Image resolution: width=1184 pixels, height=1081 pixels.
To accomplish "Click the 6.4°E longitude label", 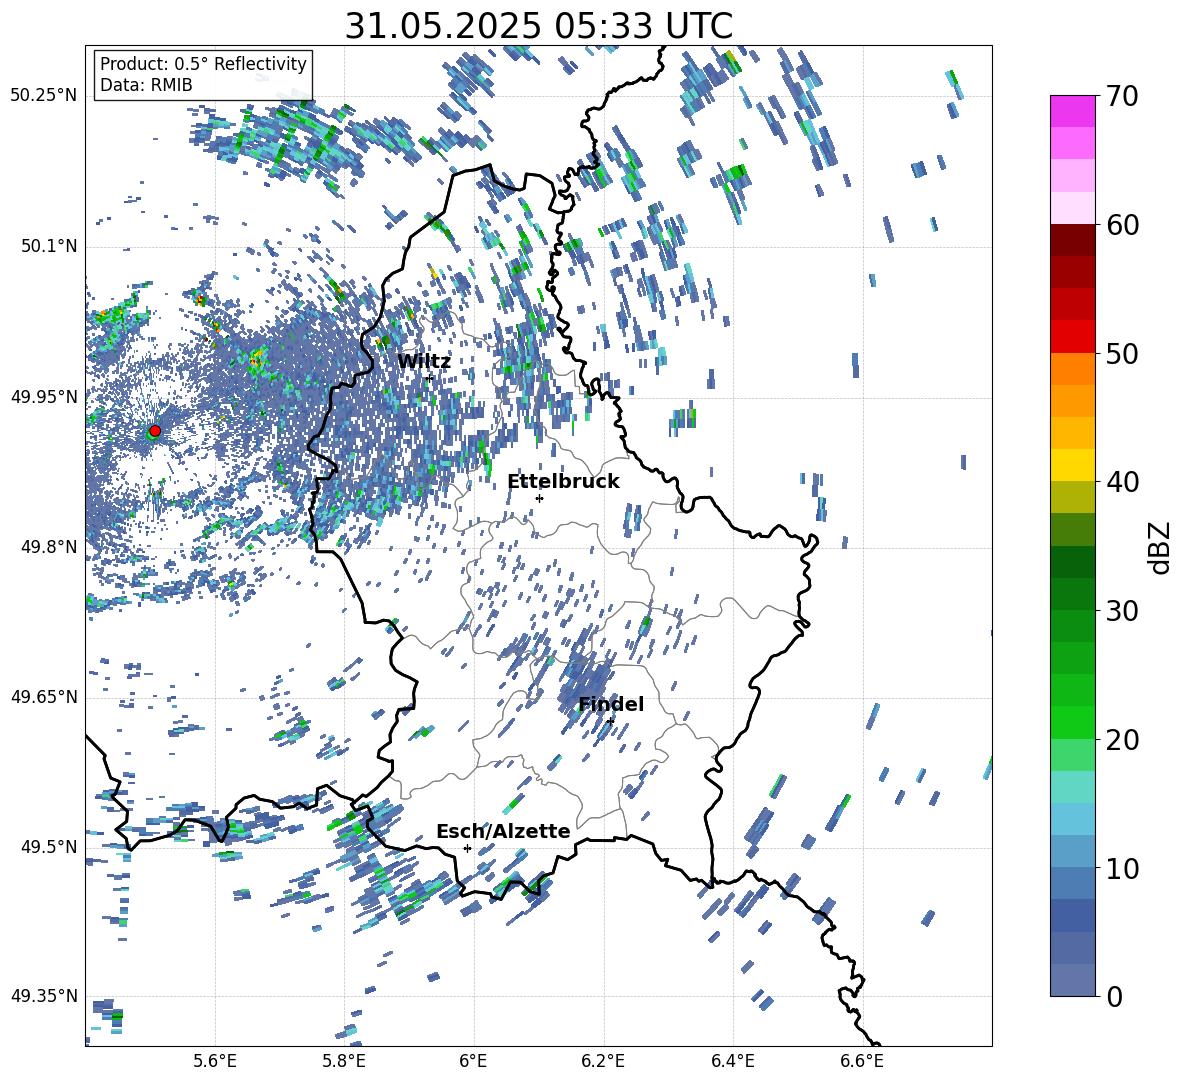I will tap(732, 1061).
